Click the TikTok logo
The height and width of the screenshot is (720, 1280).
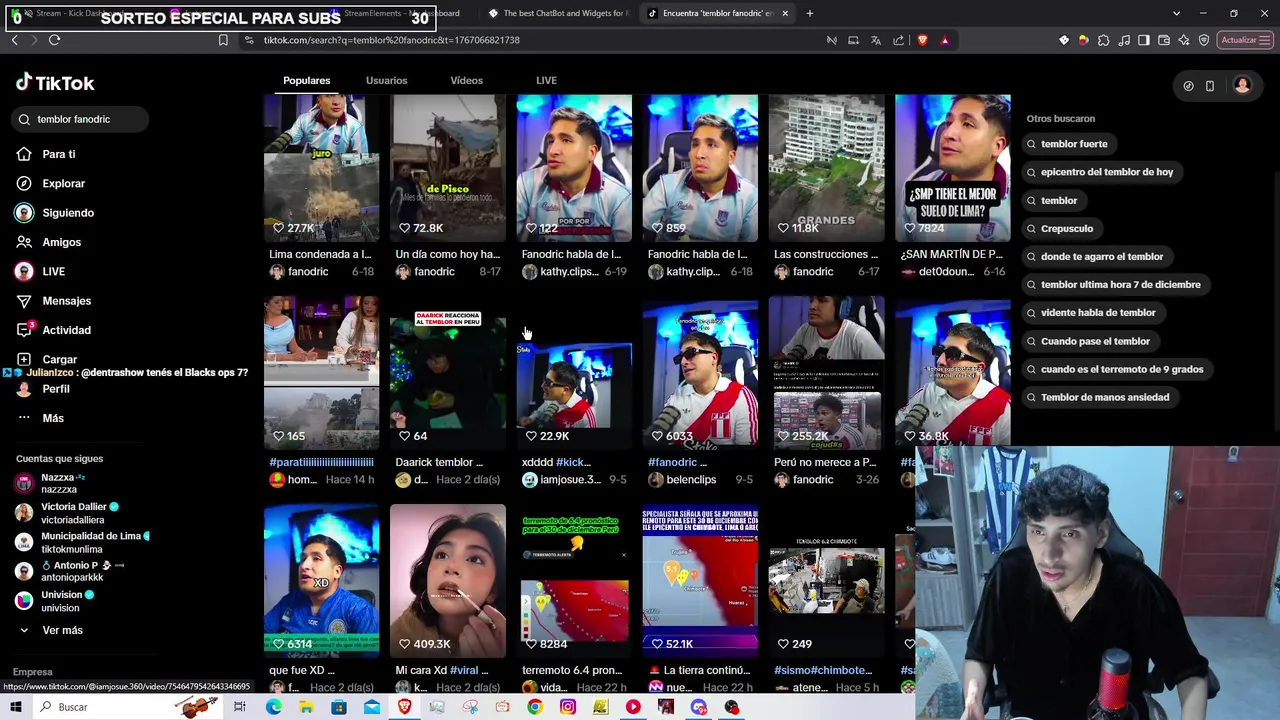coord(55,83)
